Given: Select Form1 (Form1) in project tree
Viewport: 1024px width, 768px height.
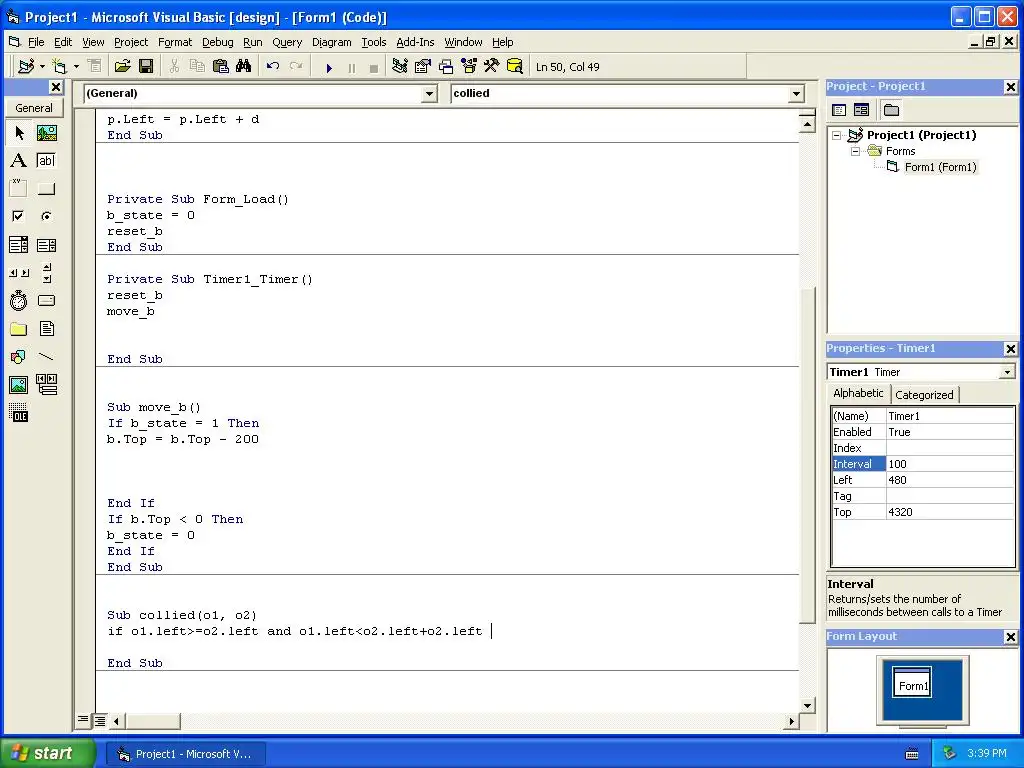Looking at the screenshot, I should (940, 167).
